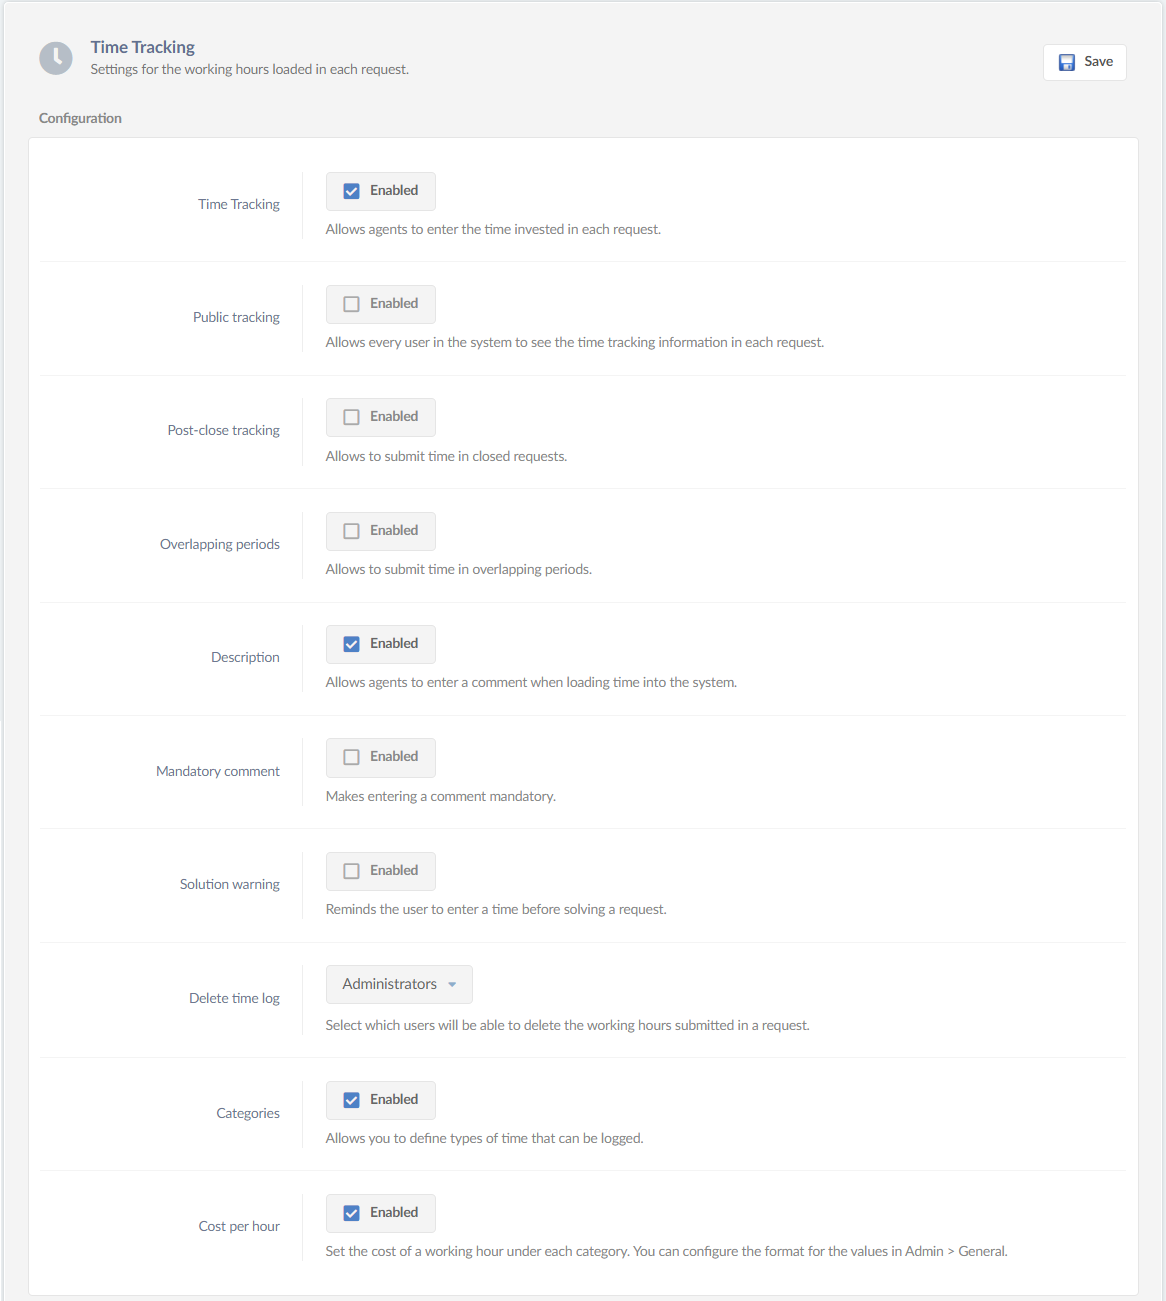Viewport: 1166px width, 1301px height.
Task: Enable Post-close tracking
Action: click(351, 416)
